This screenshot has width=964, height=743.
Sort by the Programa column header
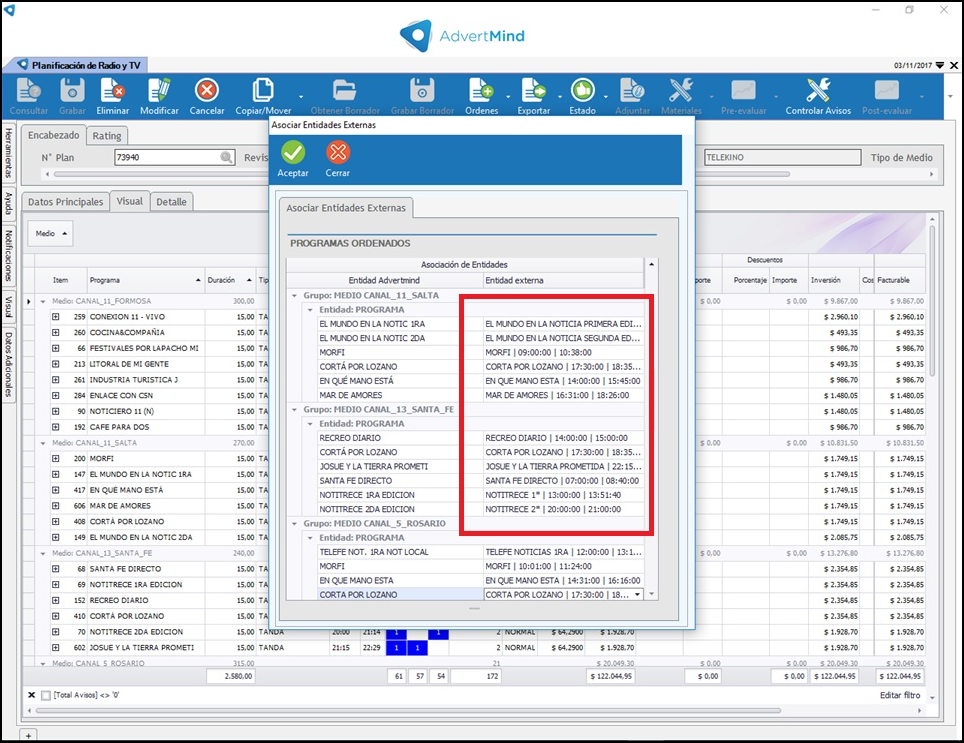coord(145,280)
